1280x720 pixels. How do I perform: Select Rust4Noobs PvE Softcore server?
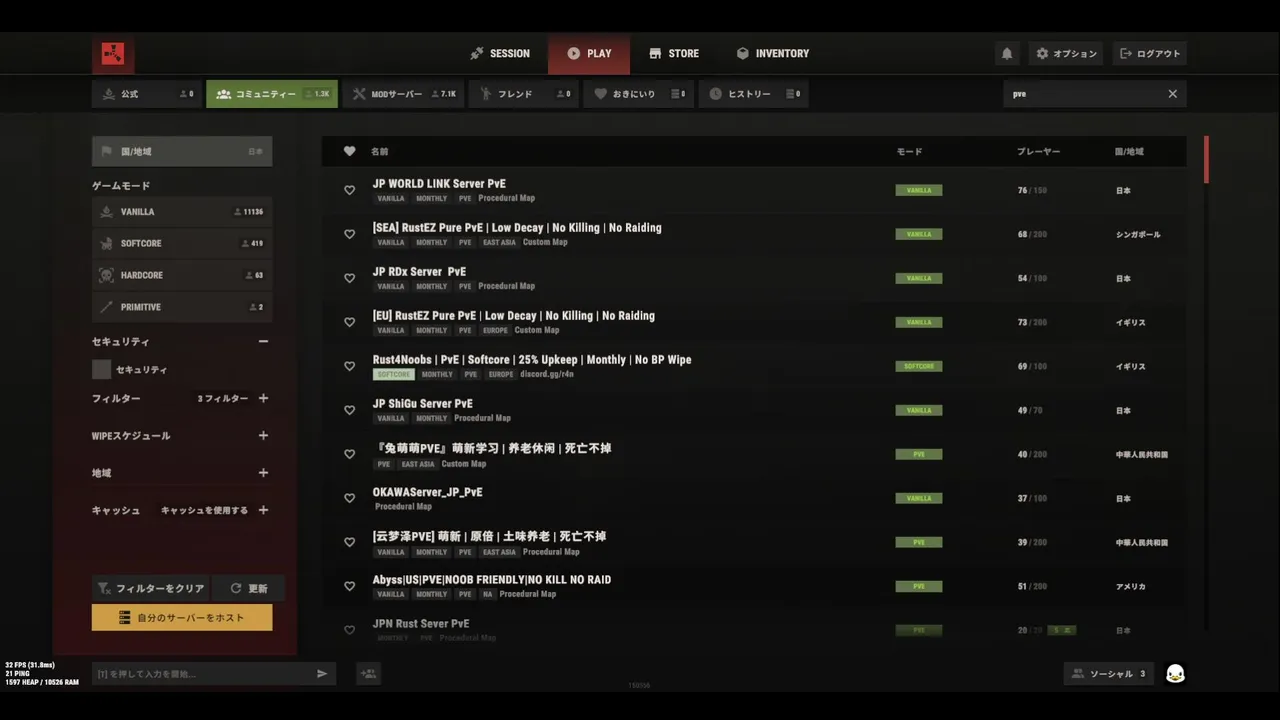tap(754, 366)
